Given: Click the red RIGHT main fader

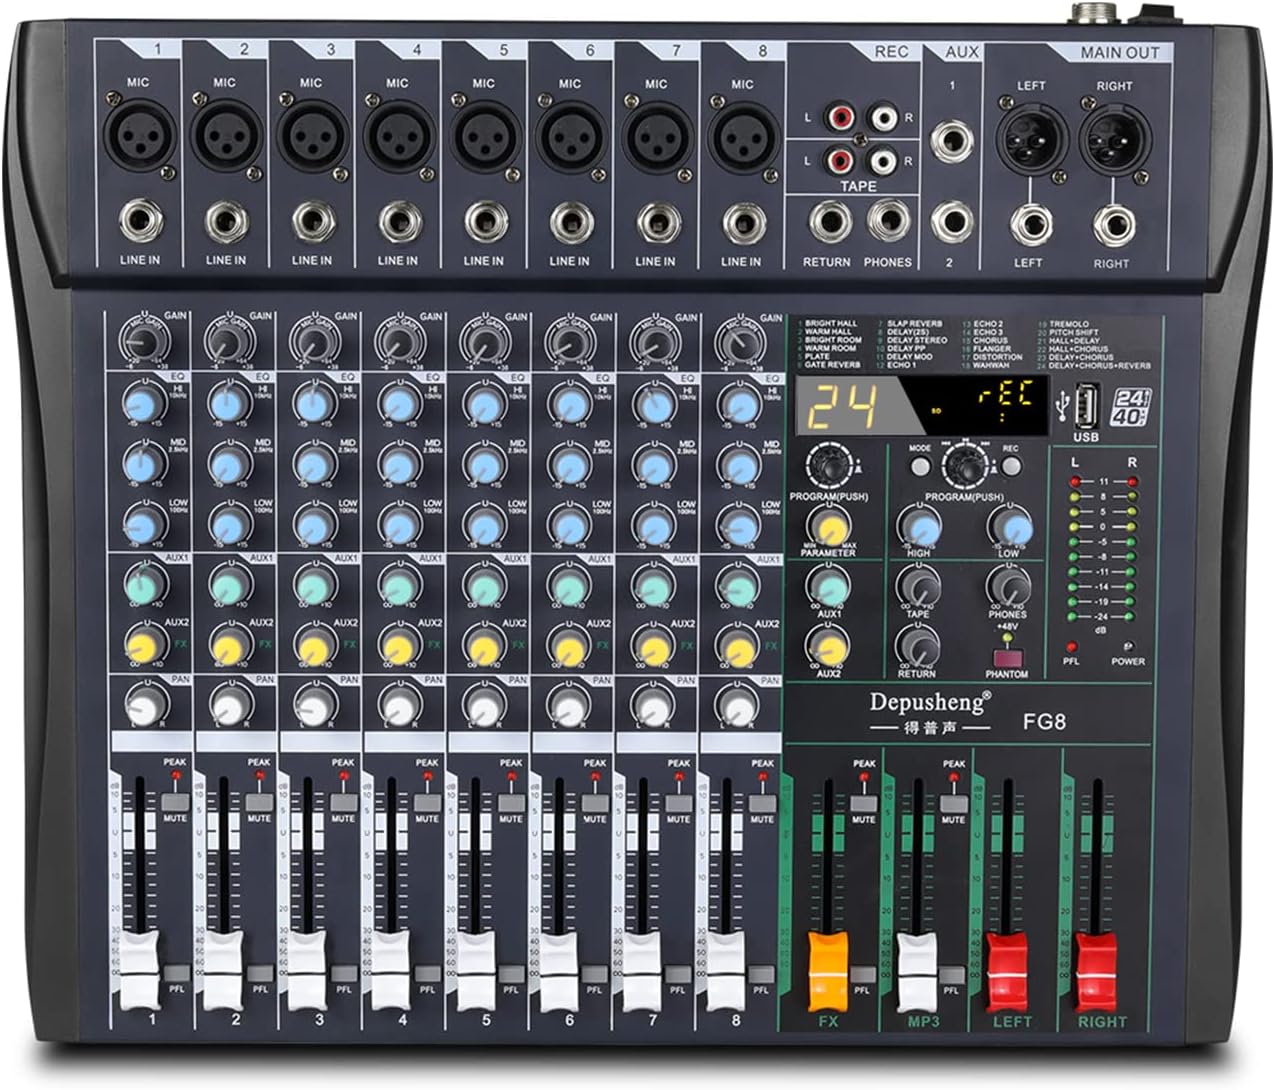Looking at the screenshot, I should coord(1096,970).
